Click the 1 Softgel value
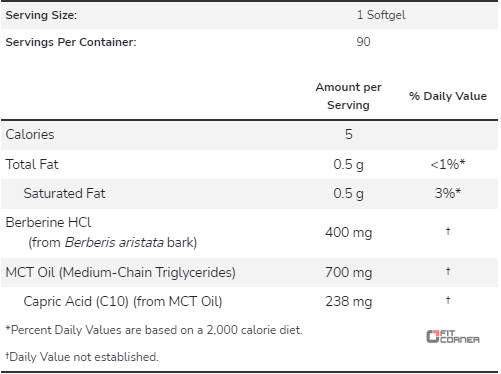 (x=381, y=15)
